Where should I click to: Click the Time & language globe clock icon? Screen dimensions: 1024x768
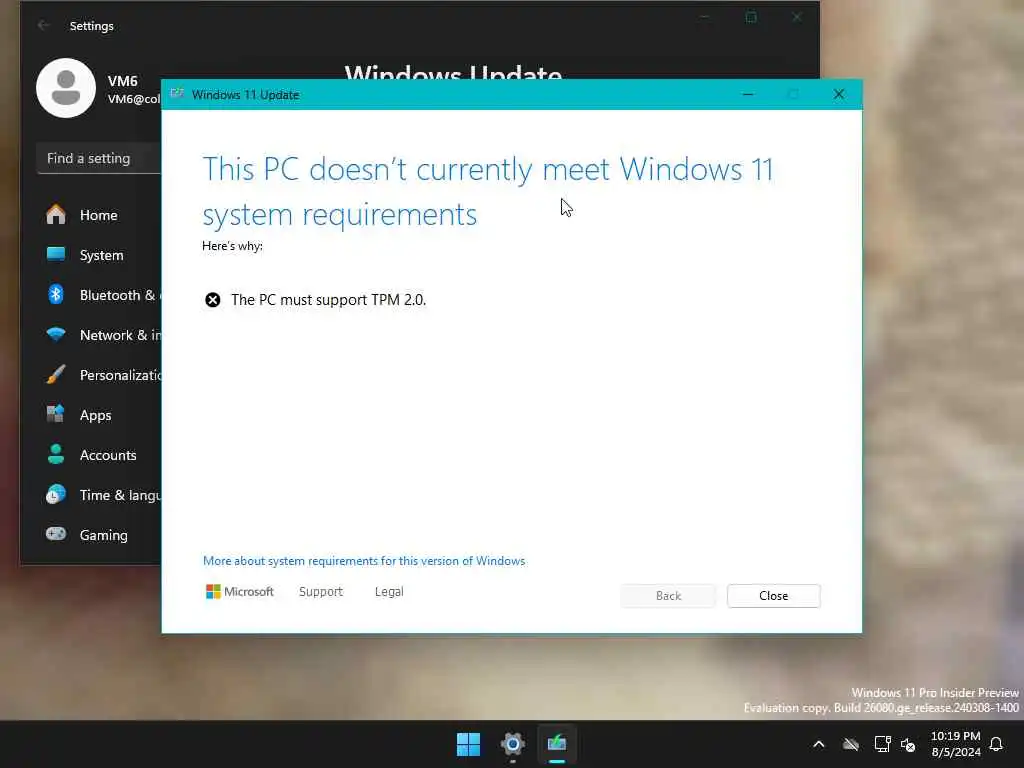[x=56, y=494]
